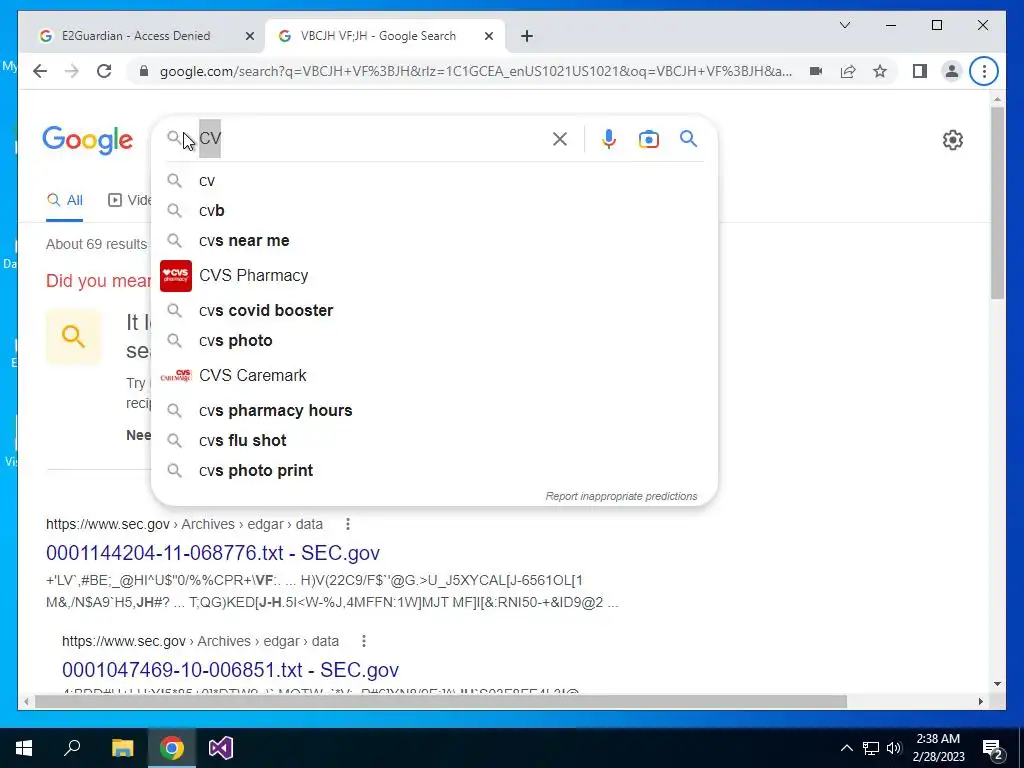Open Chrome three-dot menu

click(x=984, y=71)
